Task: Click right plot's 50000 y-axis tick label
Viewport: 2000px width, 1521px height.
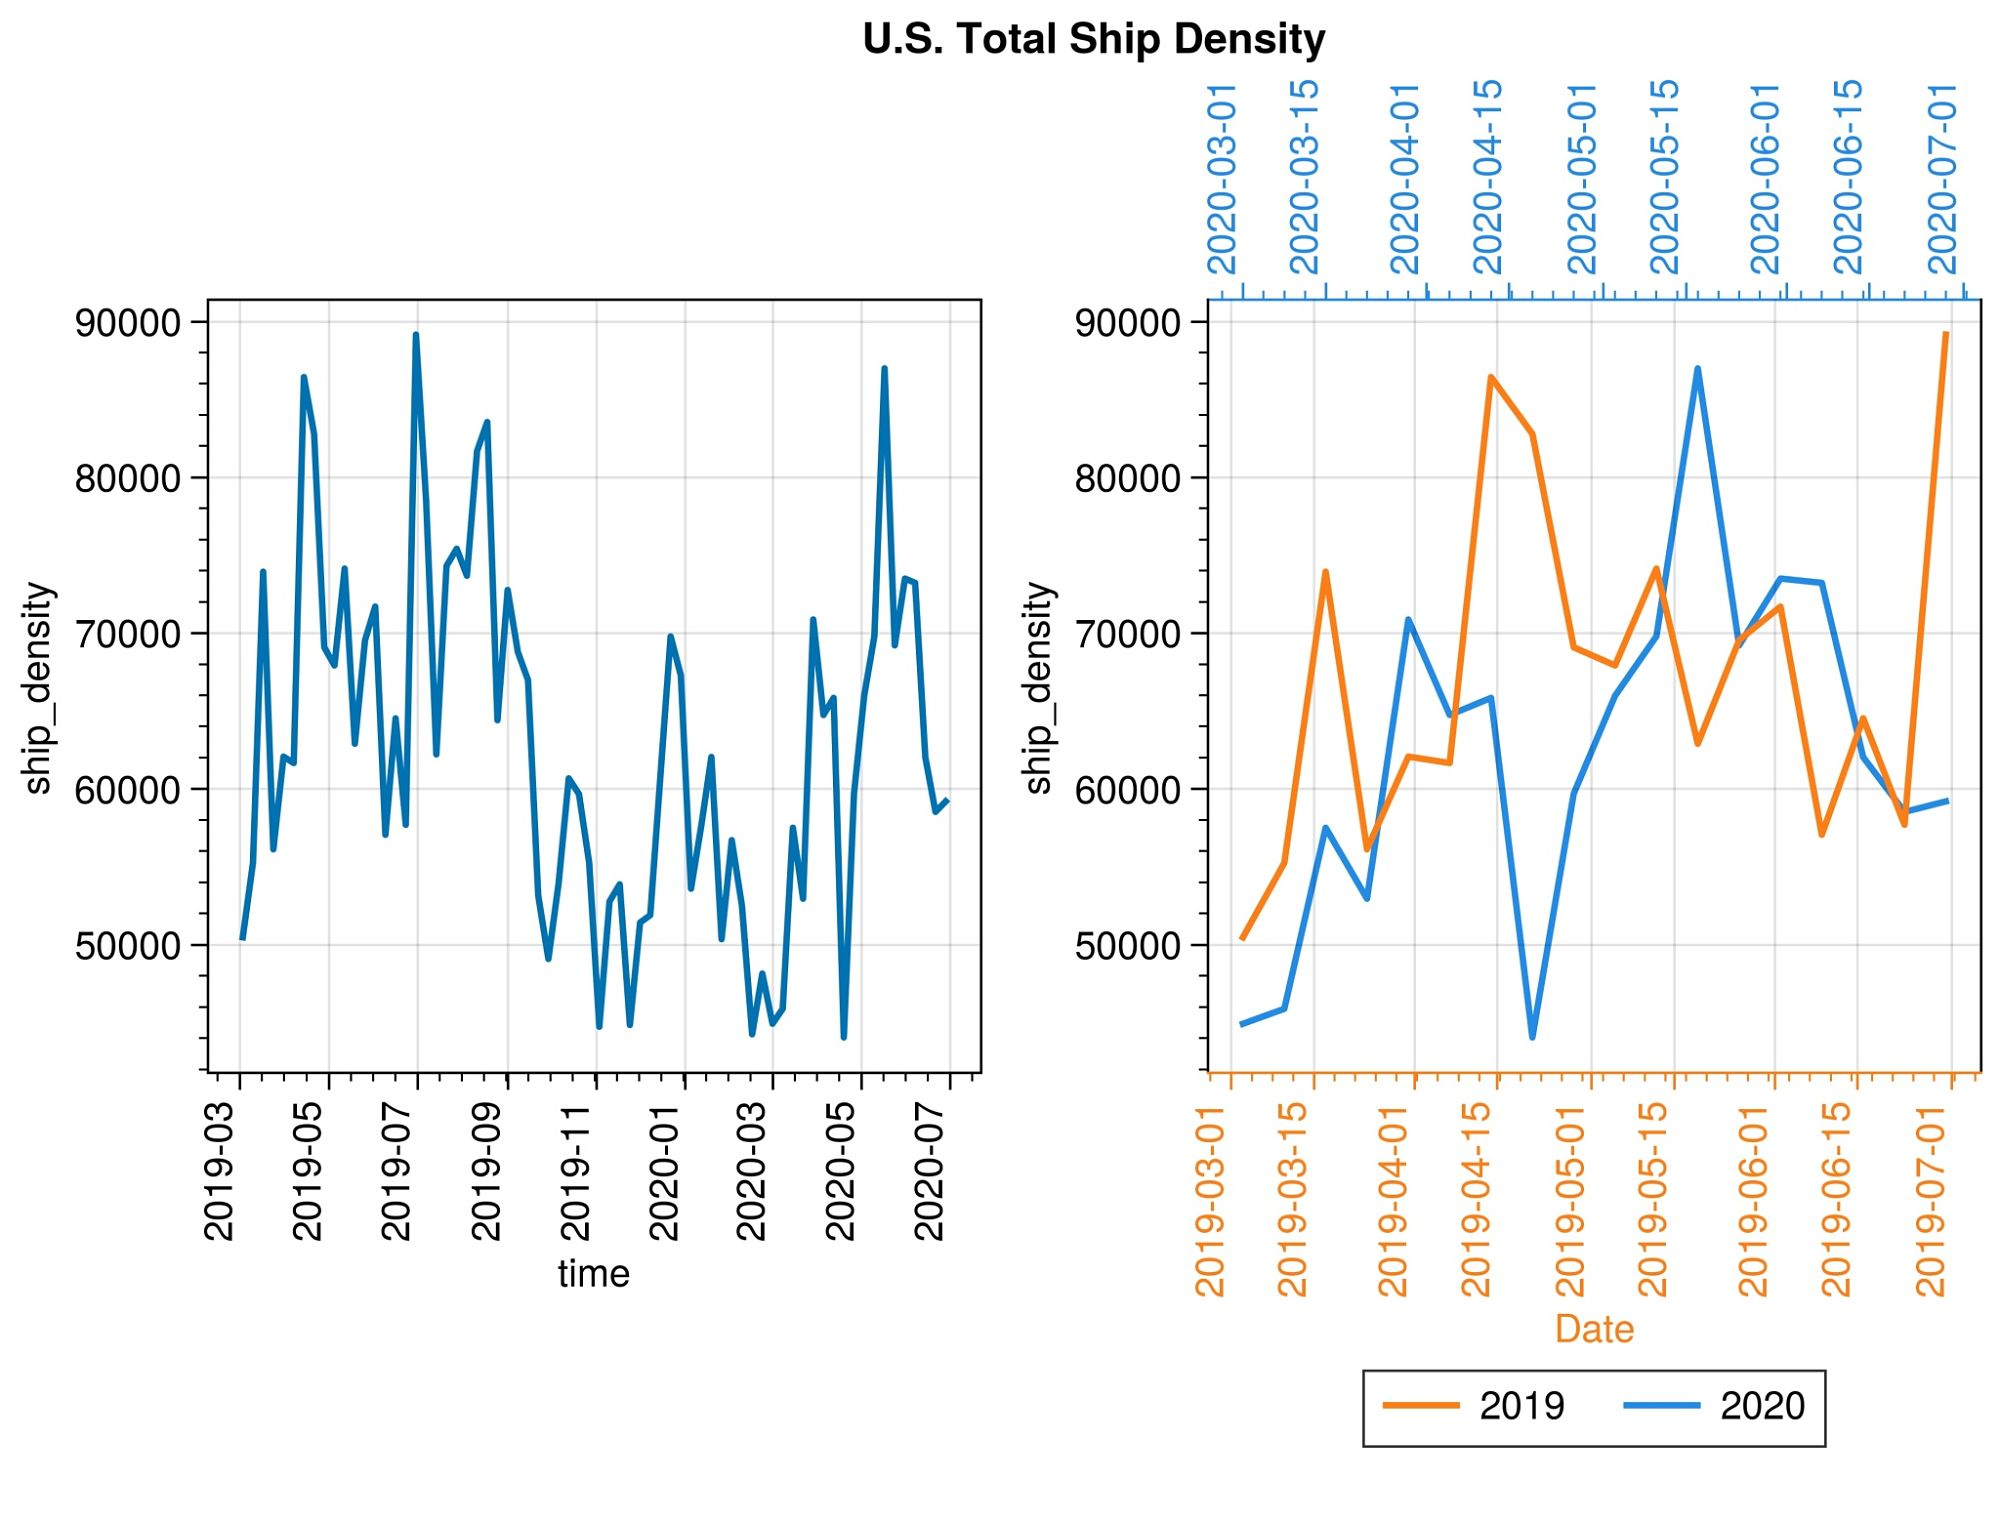Action: click(x=1128, y=946)
